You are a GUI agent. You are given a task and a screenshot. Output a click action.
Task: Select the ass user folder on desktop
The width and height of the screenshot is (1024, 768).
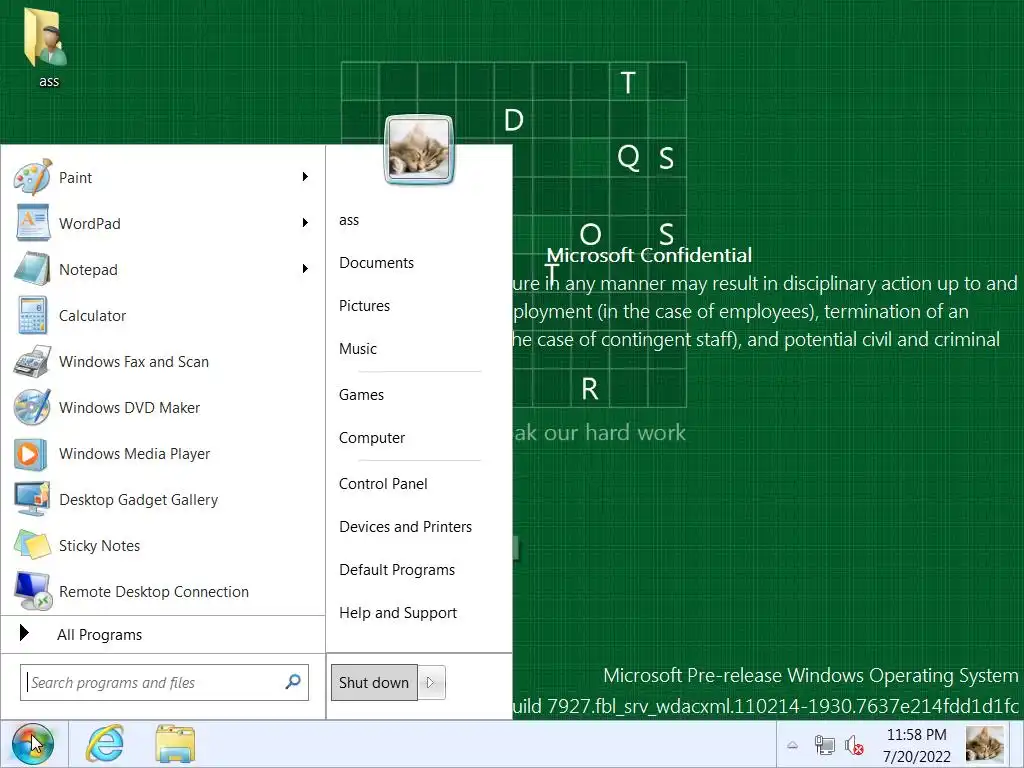[x=46, y=47]
